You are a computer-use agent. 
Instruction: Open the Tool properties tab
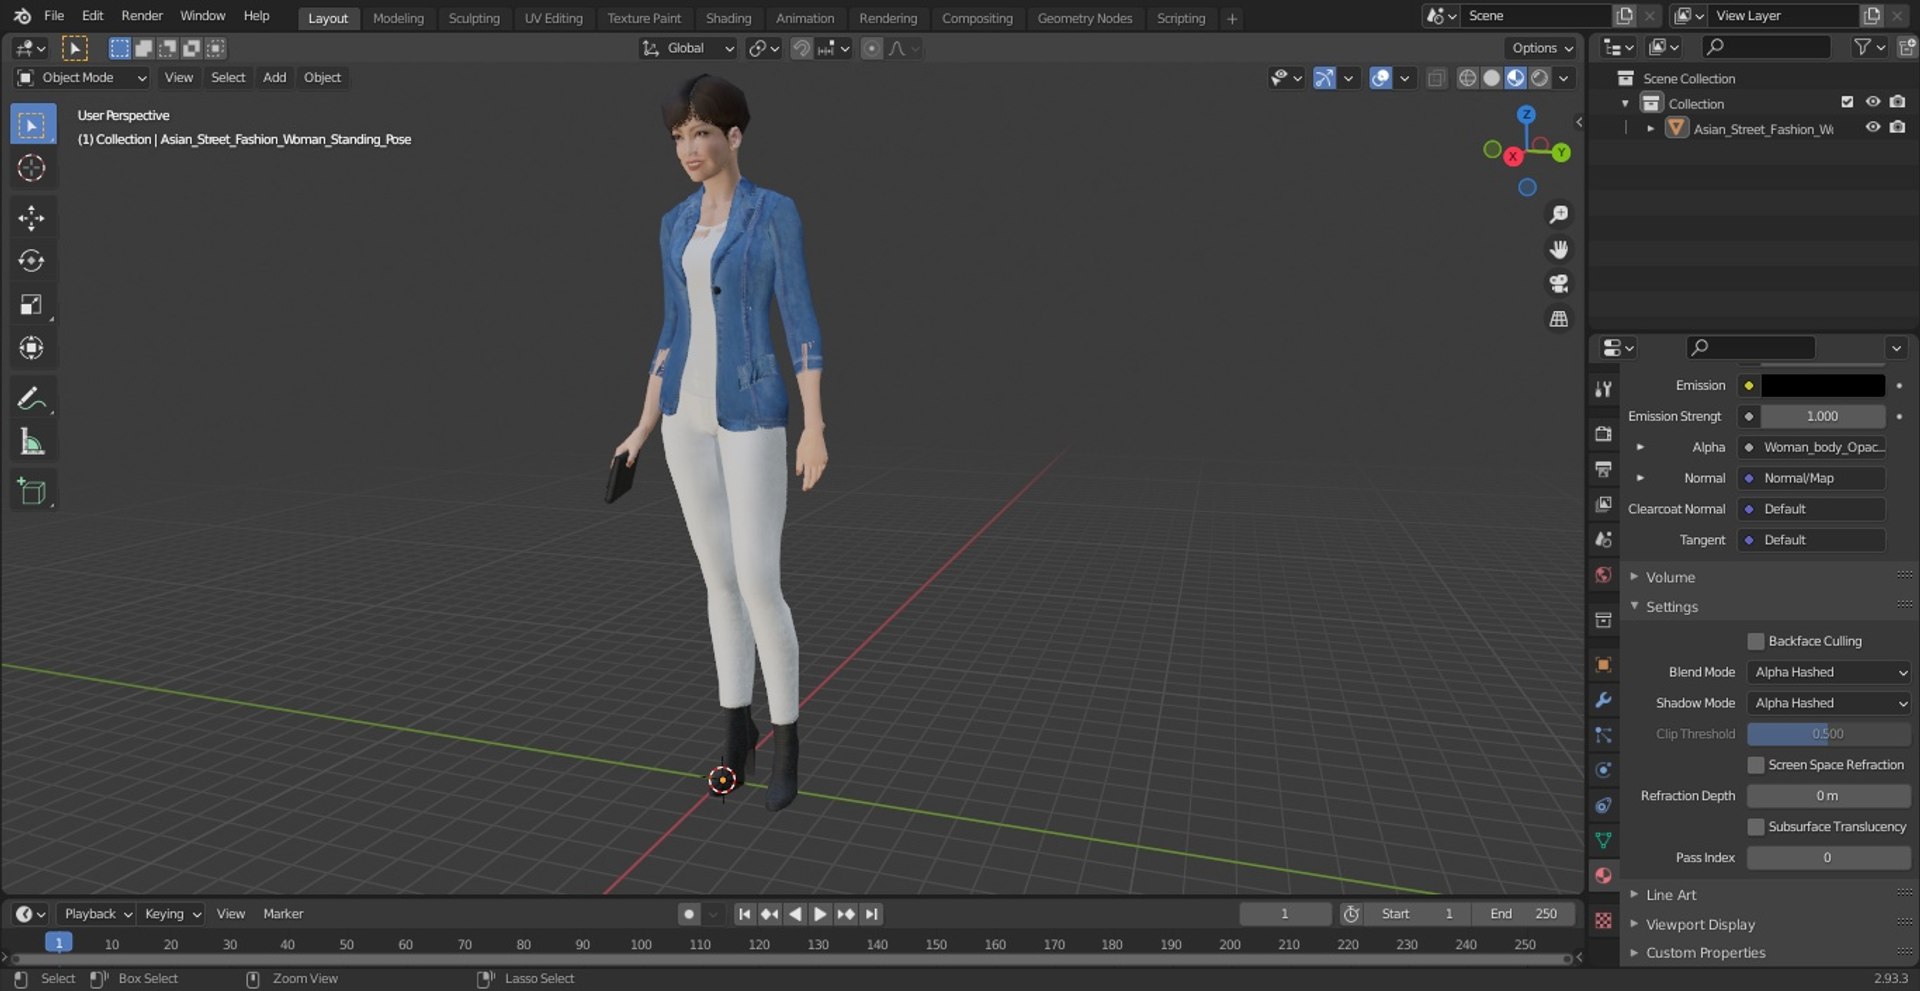[x=1603, y=389]
